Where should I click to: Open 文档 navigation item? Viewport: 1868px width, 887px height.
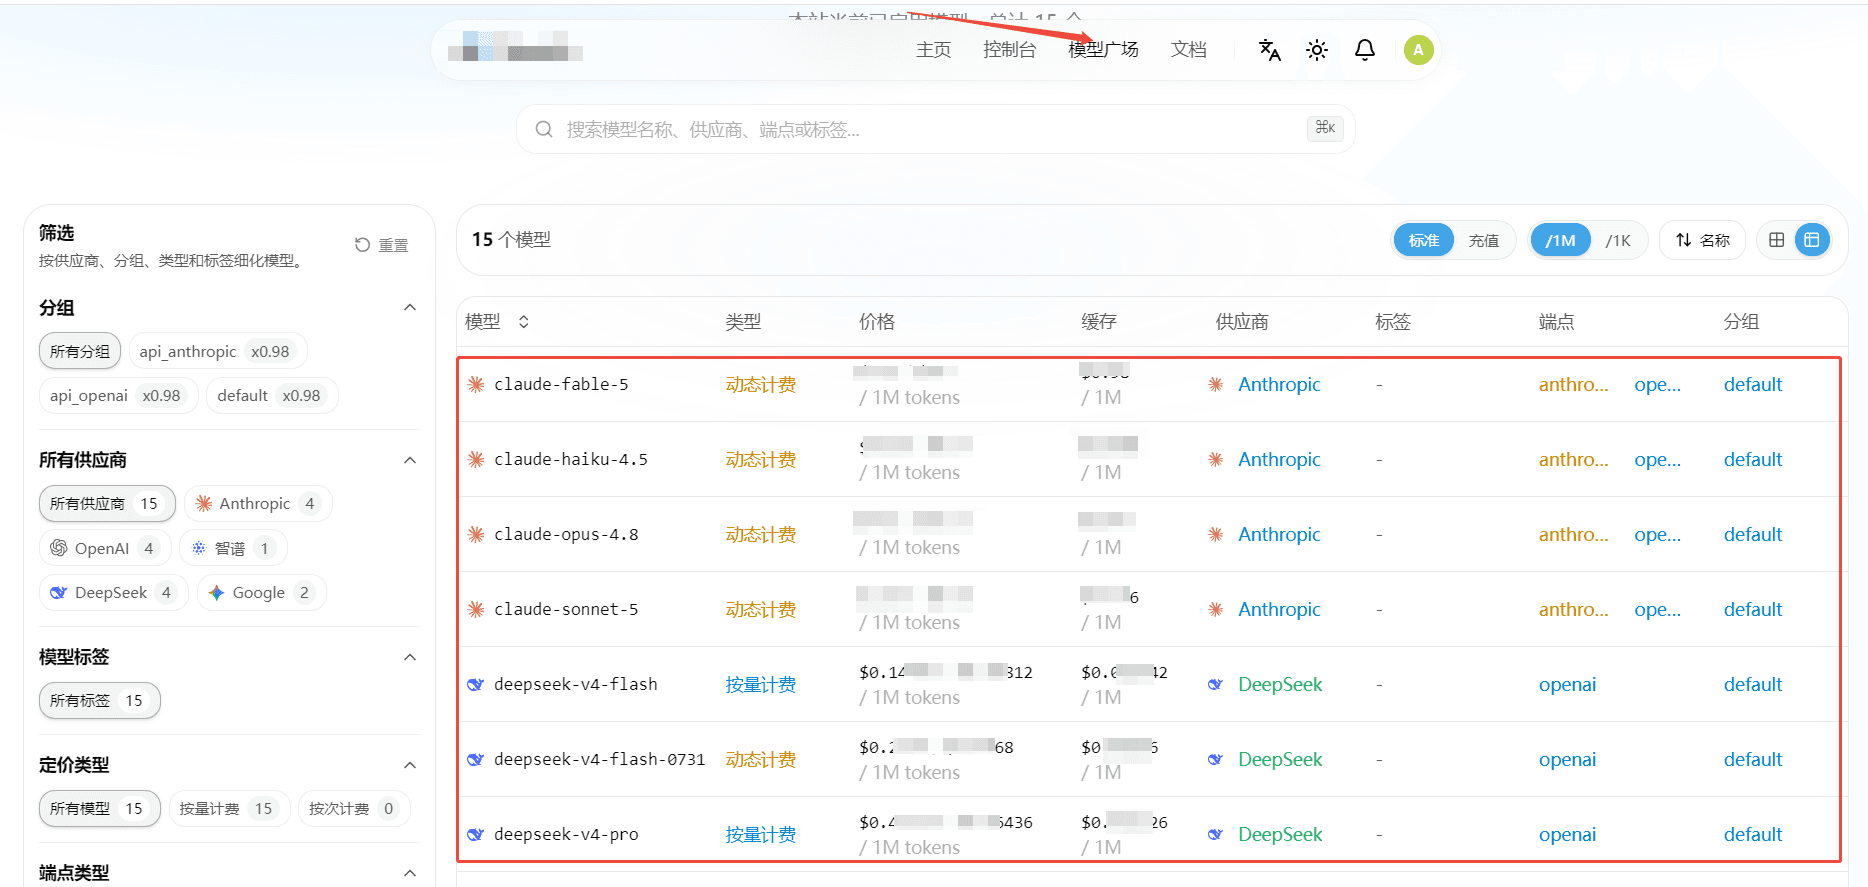1189,50
